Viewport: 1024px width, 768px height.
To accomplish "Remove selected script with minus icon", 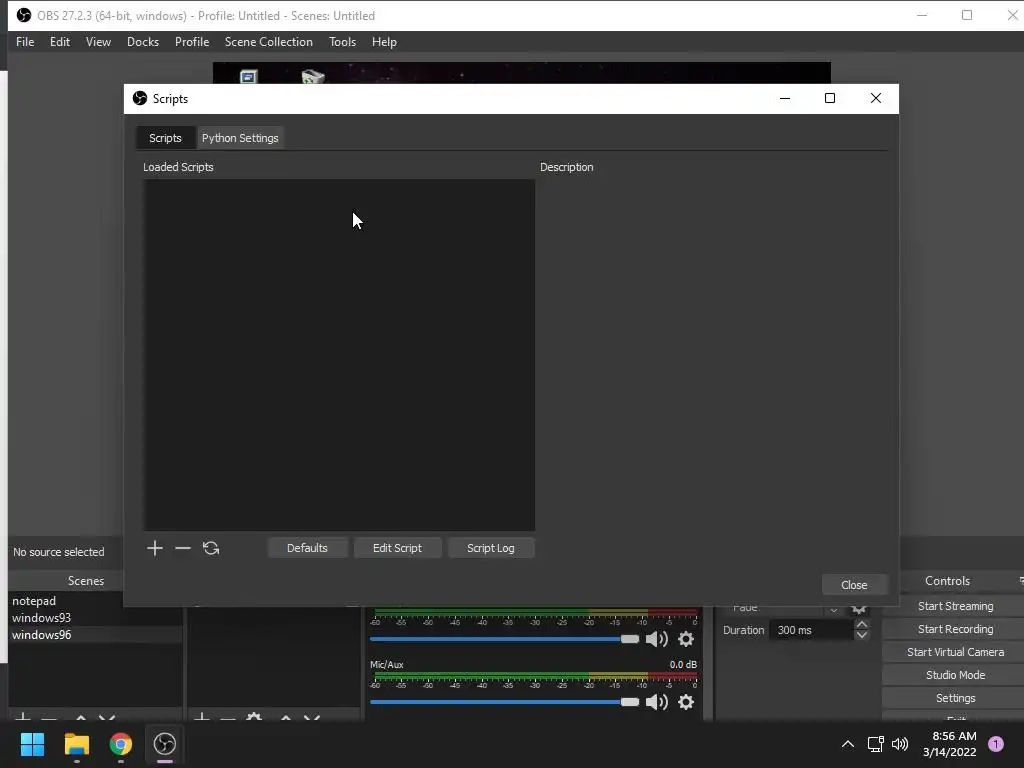I will (183, 548).
